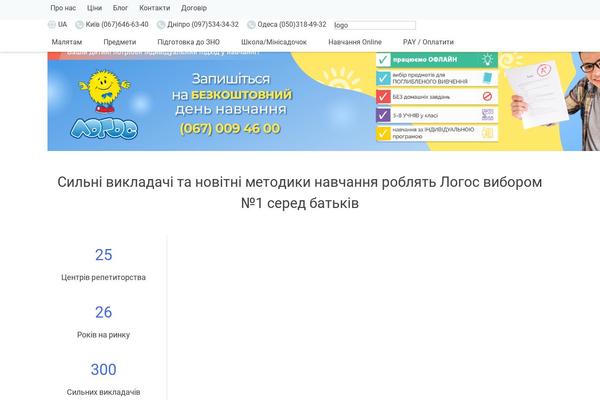Open the Малятам menu
Image resolution: width=600 pixels, height=400 pixels.
tap(67, 42)
